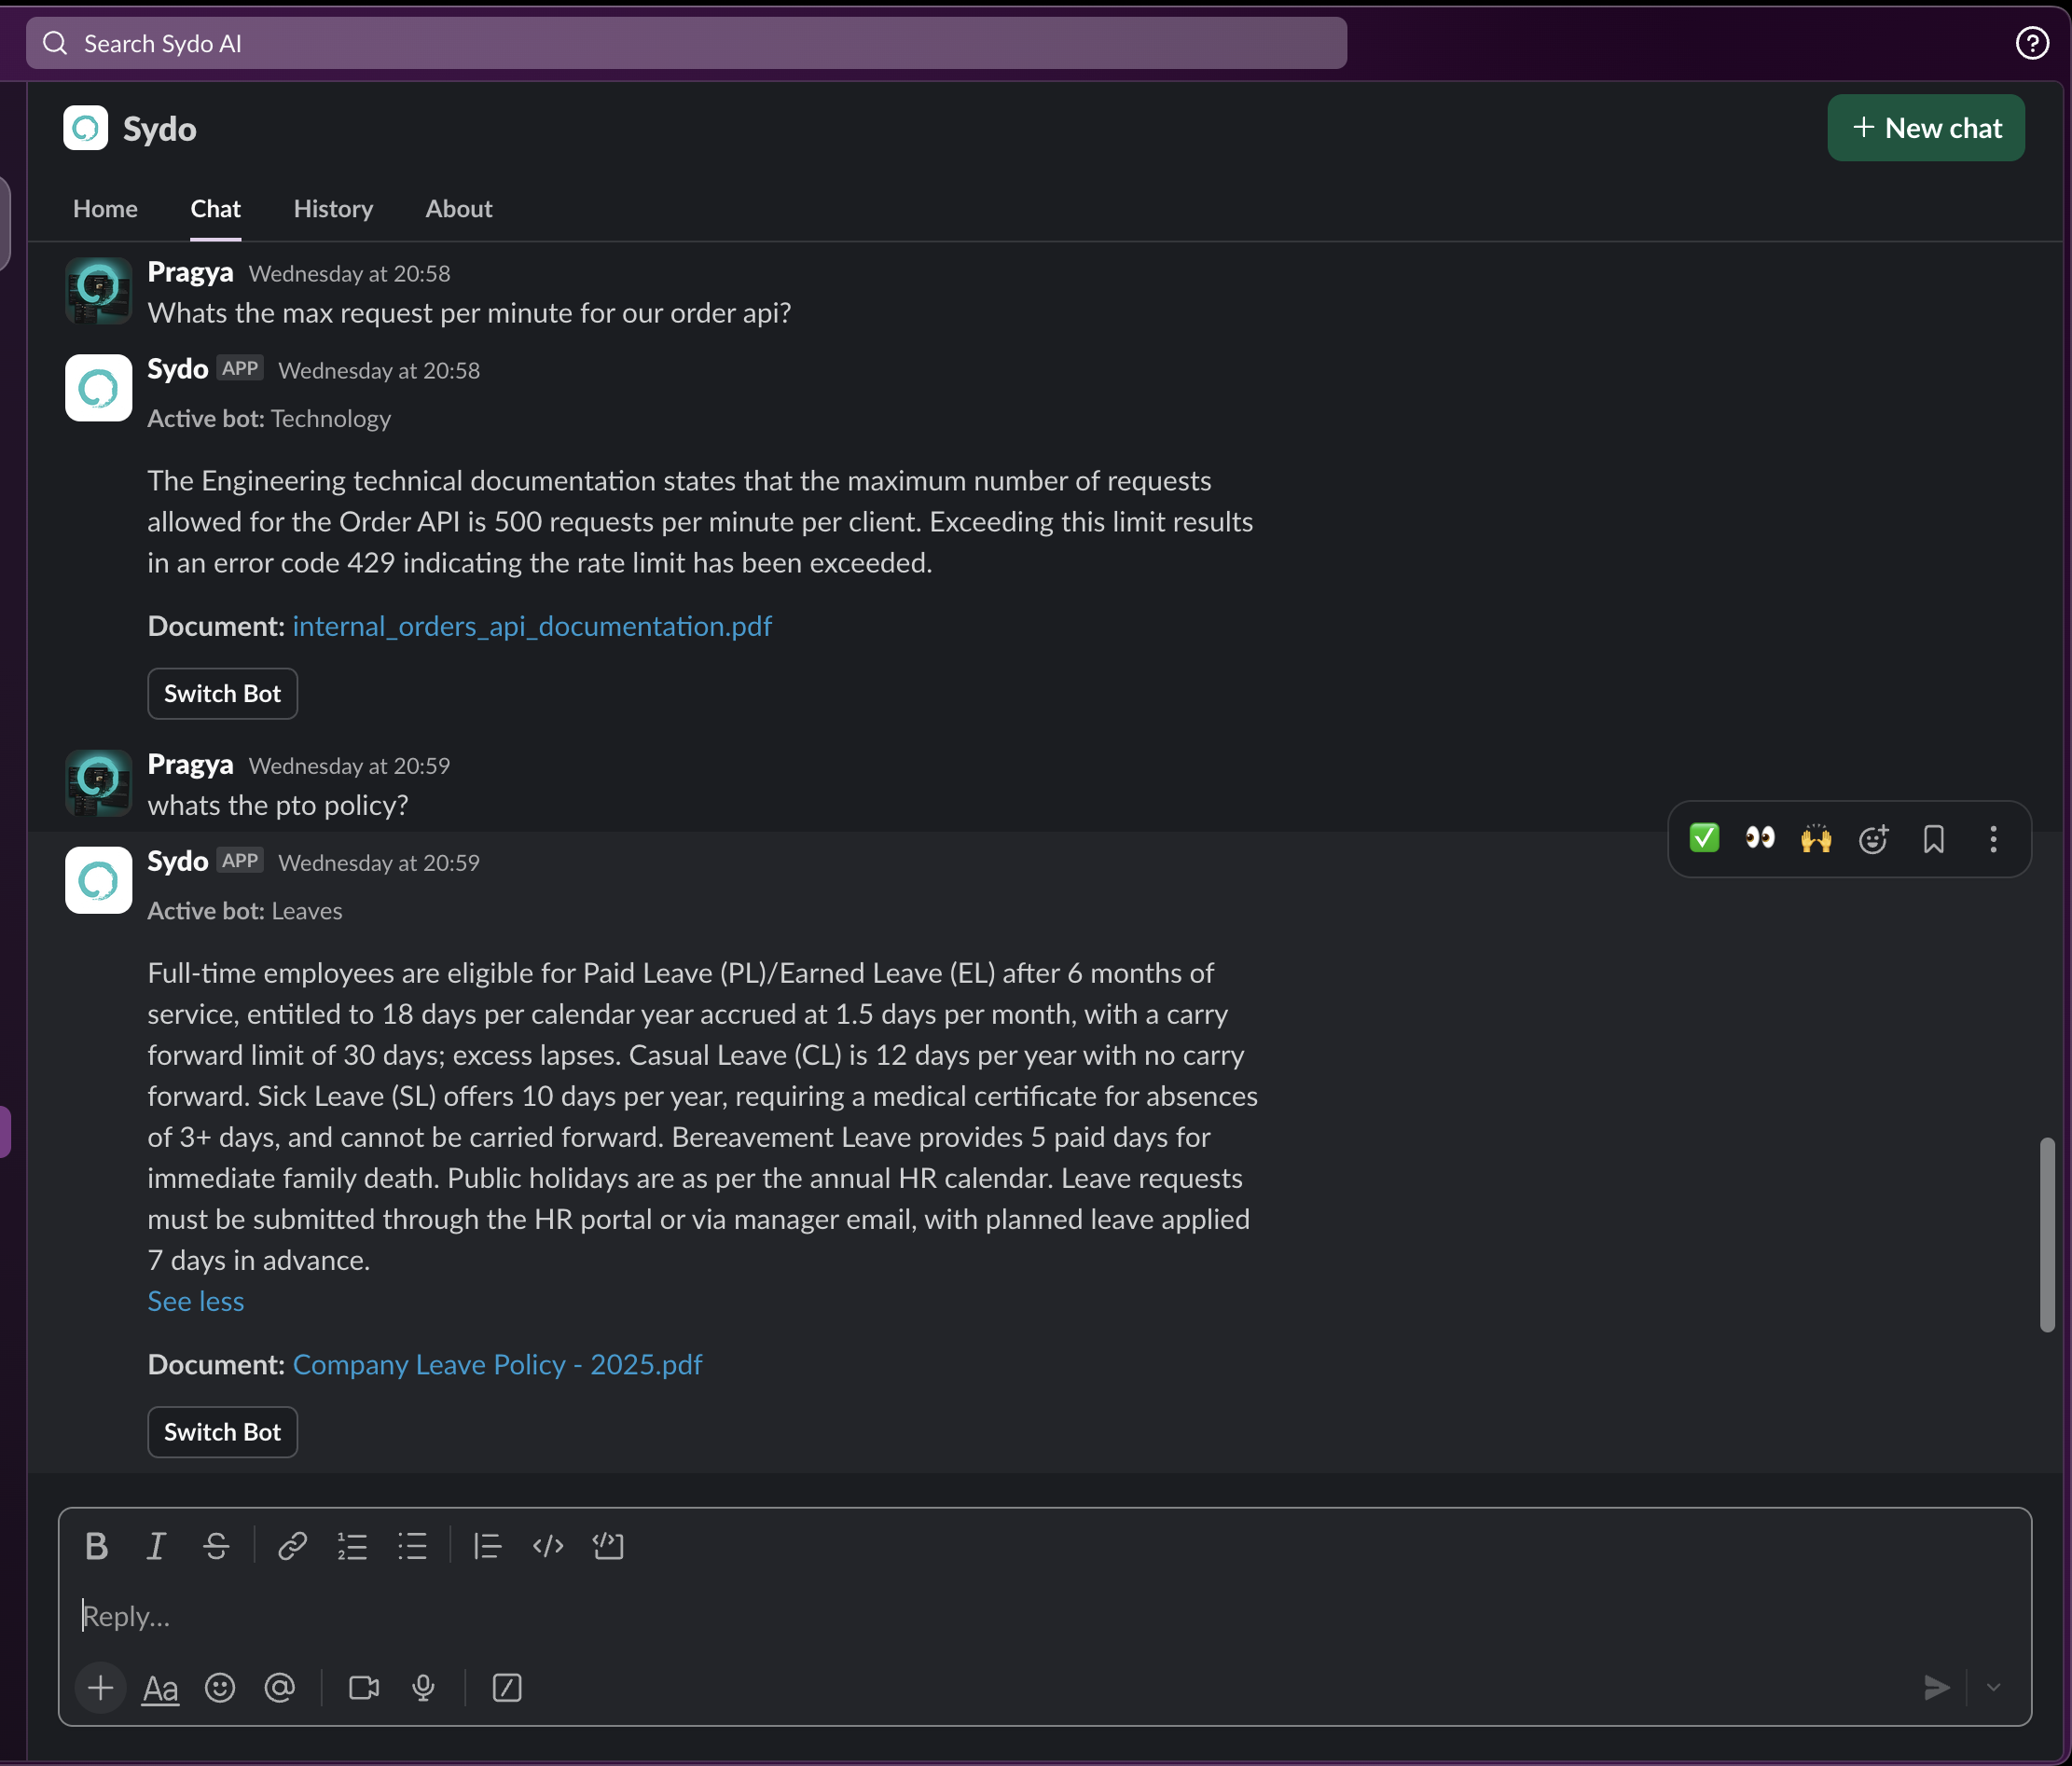The height and width of the screenshot is (1766, 2072).
Task: Open Company Leave Policy - 2025.pdf link
Action: (497, 1364)
